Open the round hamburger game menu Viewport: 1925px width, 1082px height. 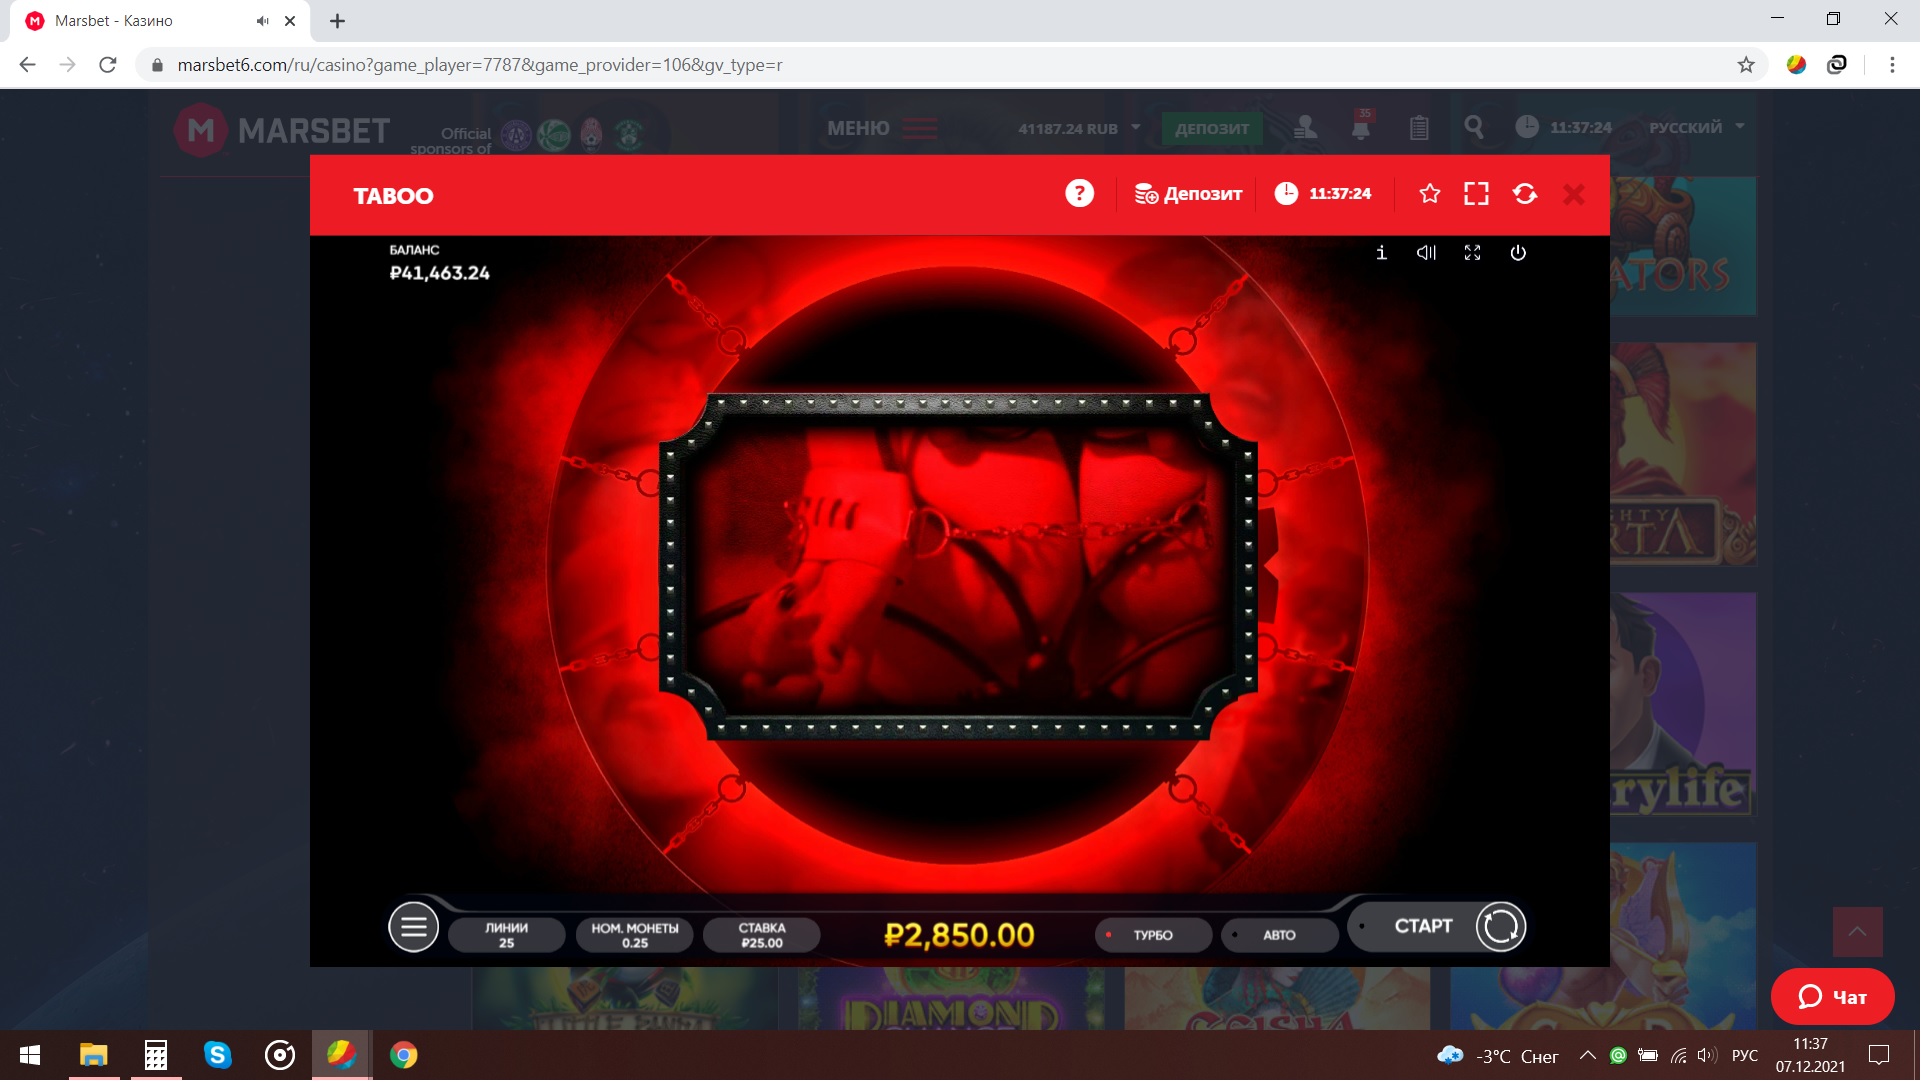click(414, 929)
